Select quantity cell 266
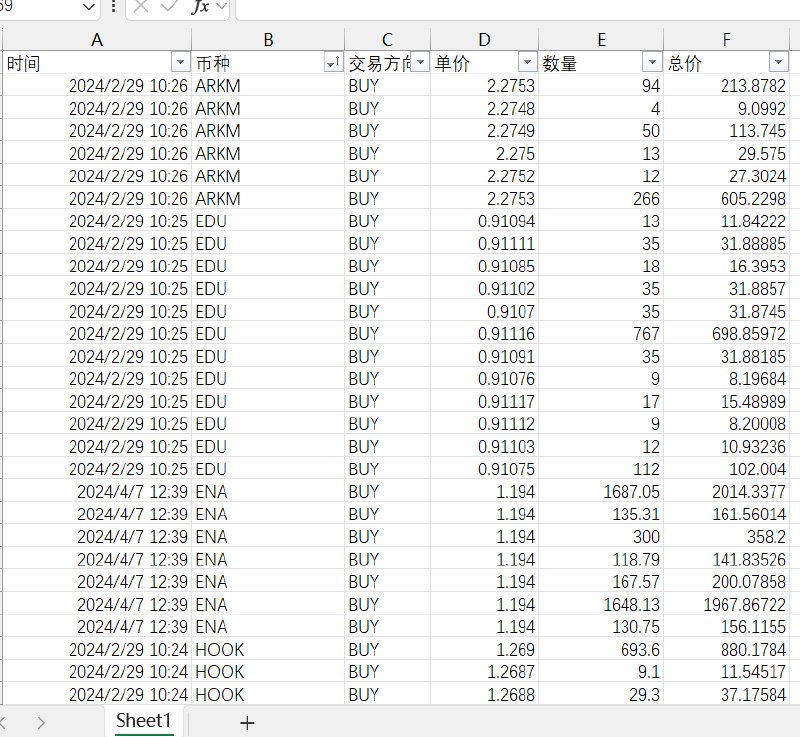800x737 pixels. pos(601,198)
